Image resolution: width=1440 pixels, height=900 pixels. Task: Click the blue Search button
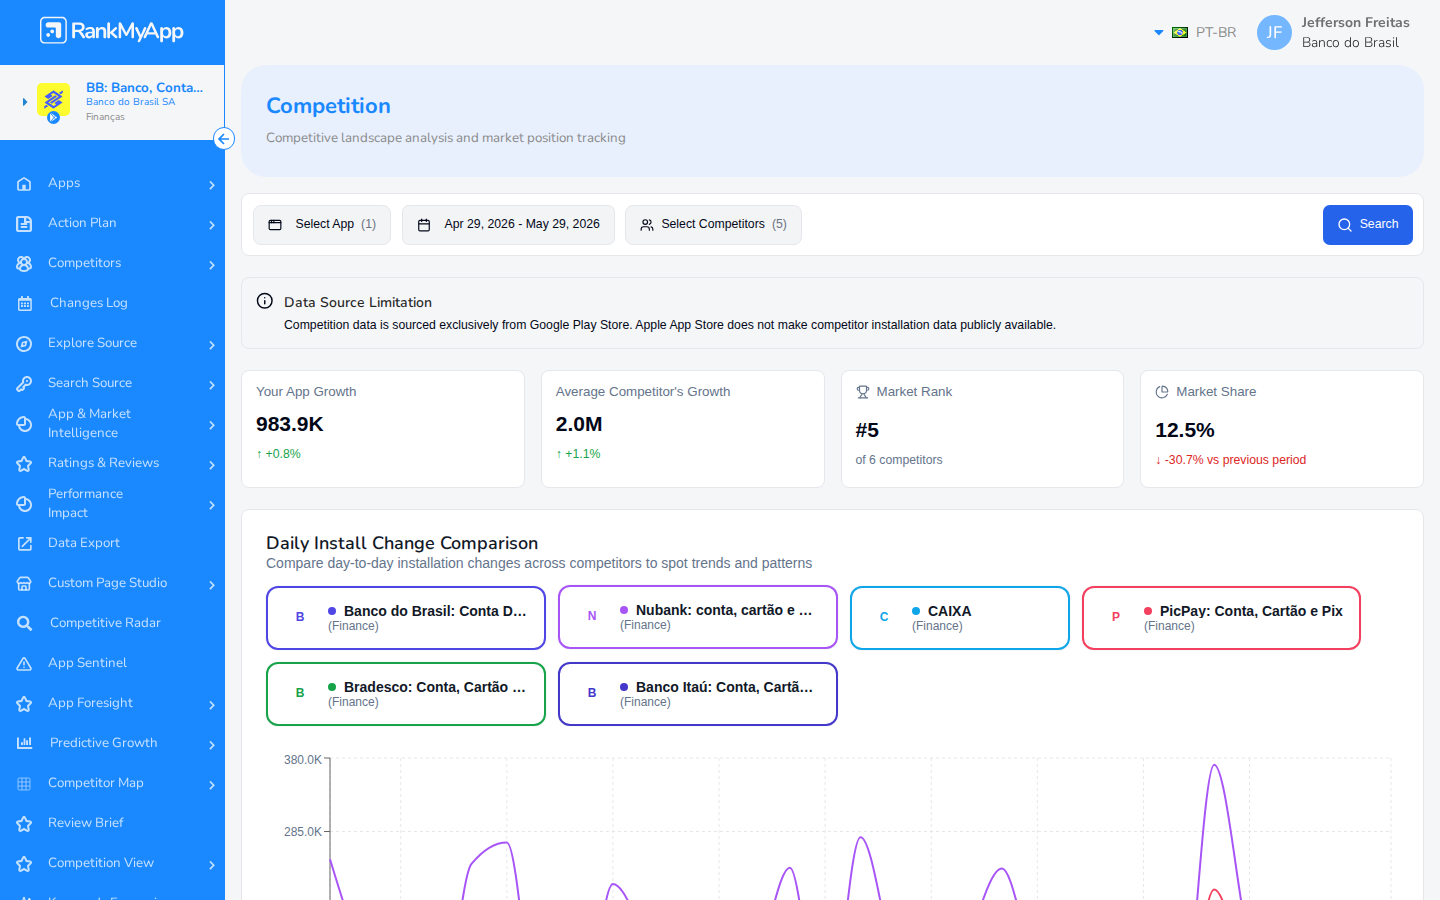[x=1367, y=225]
